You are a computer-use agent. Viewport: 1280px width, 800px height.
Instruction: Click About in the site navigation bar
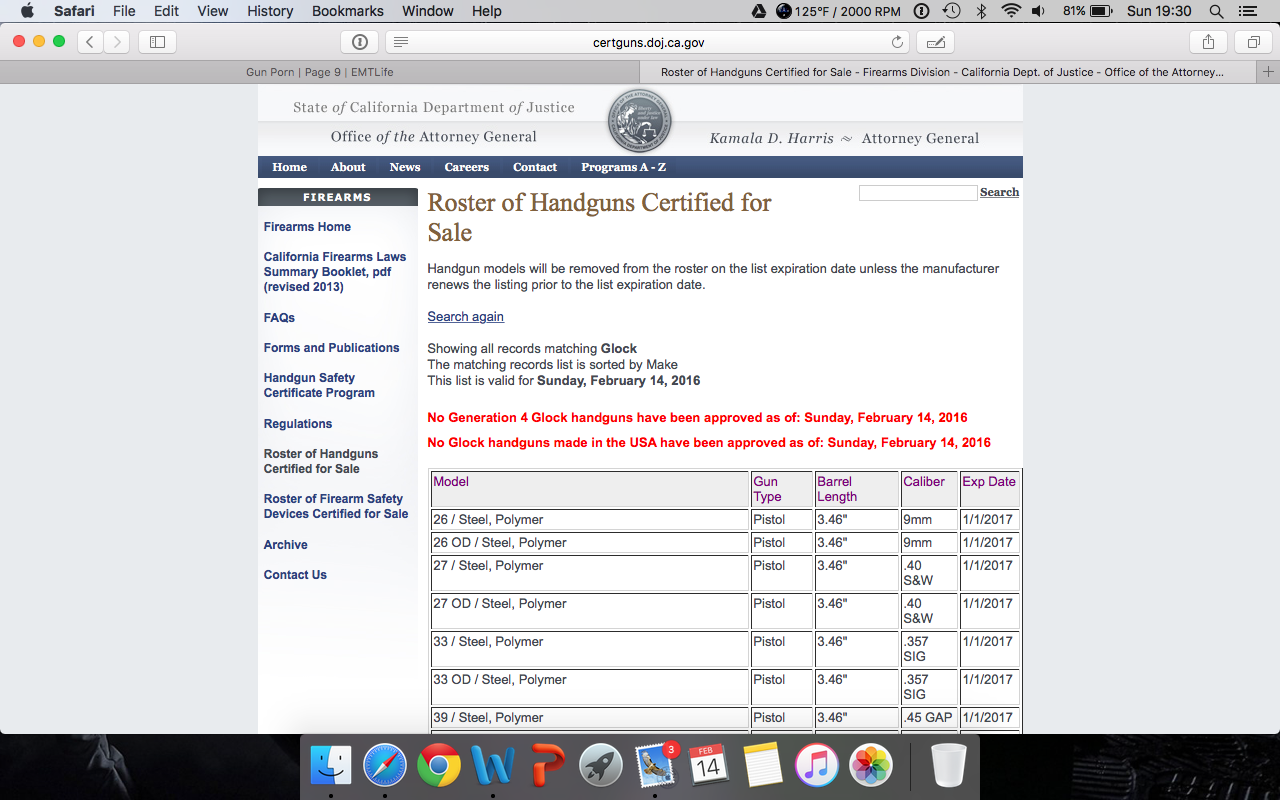348,167
